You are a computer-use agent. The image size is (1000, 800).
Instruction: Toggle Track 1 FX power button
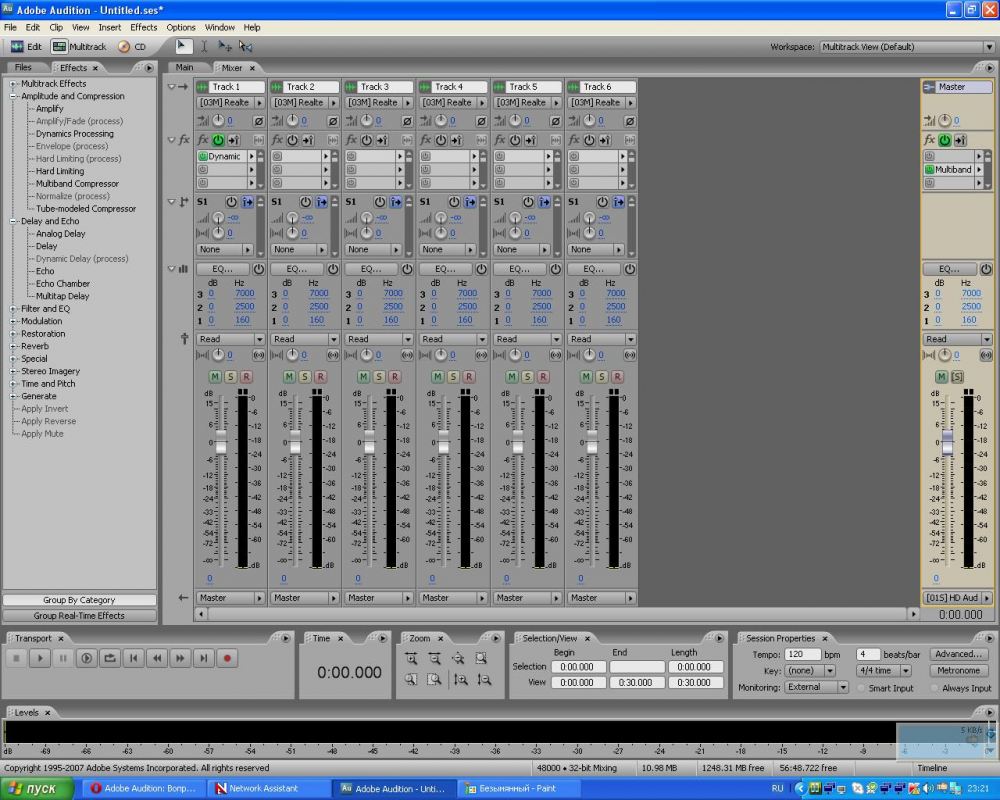[218, 140]
